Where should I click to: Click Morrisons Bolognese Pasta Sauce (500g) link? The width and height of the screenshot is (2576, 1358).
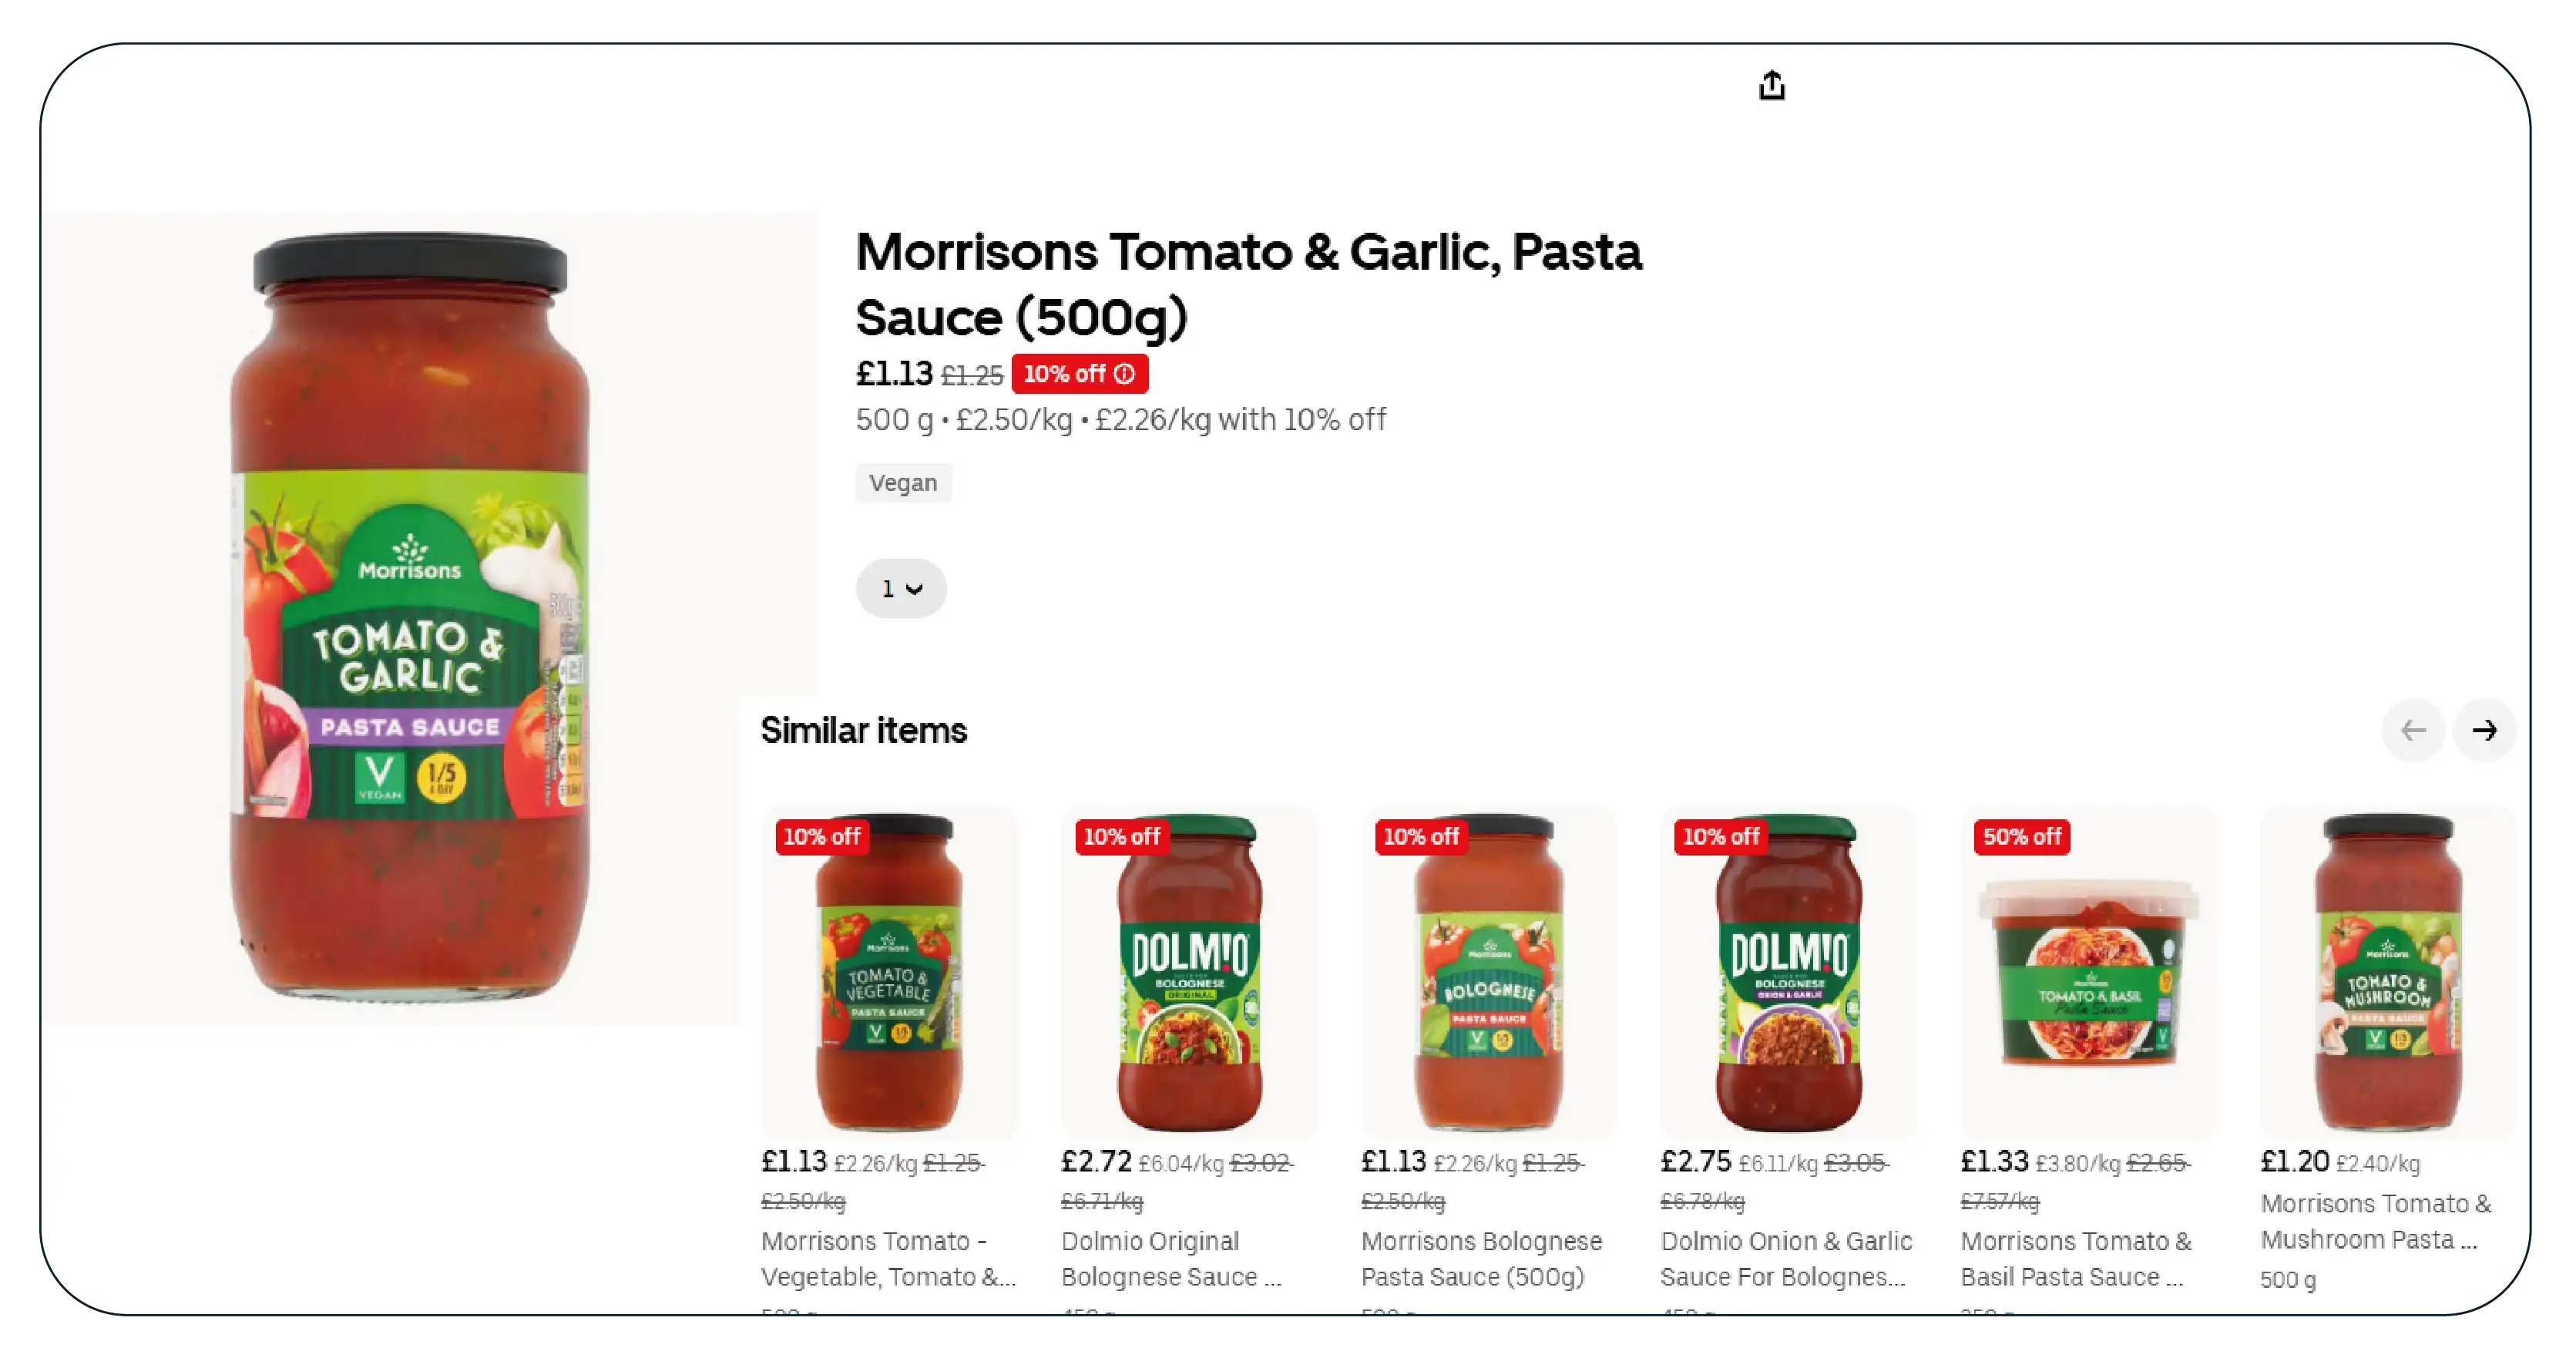tap(1481, 1259)
